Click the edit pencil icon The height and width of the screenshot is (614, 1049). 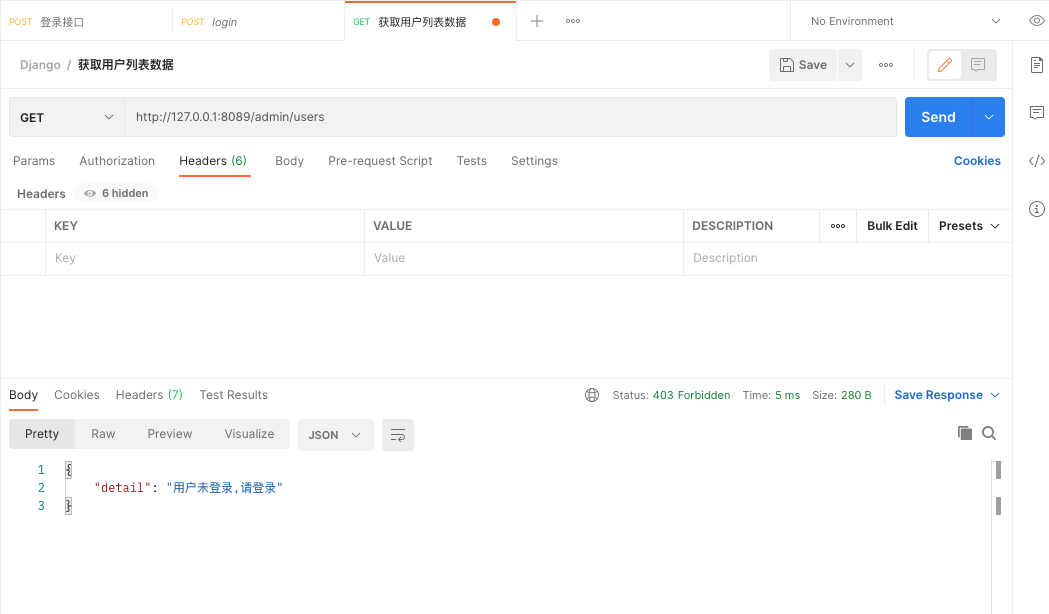point(945,65)
